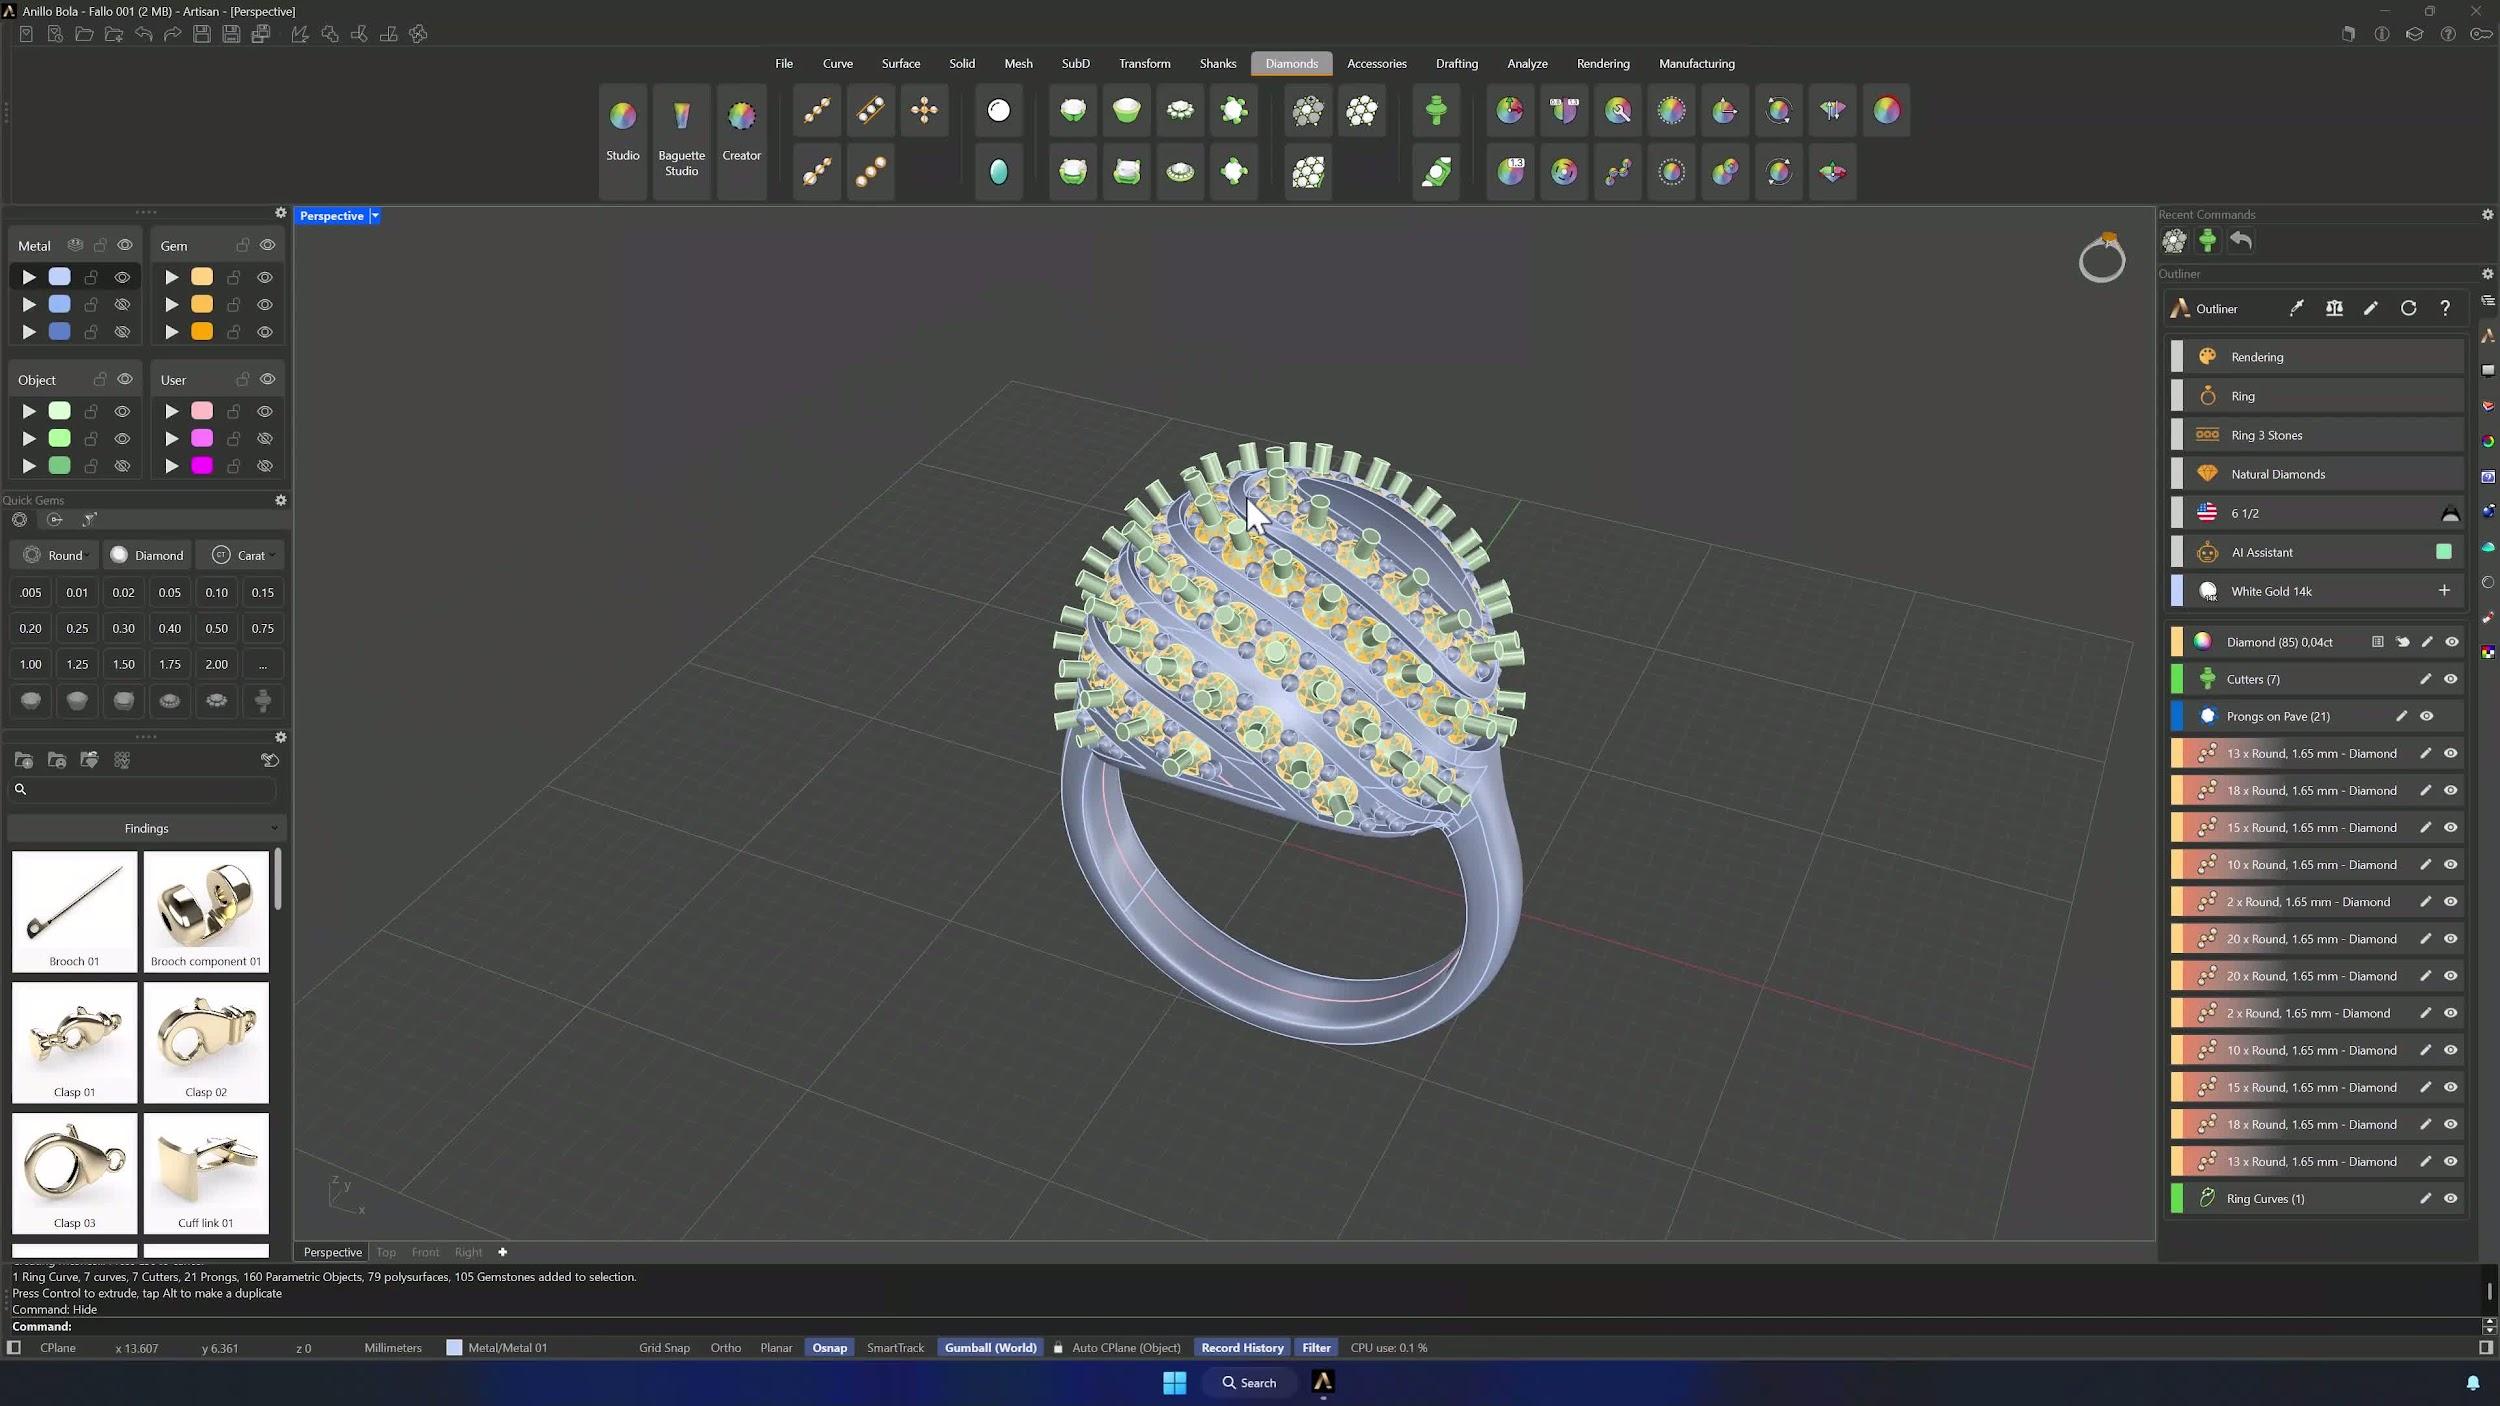Click the third User layer magenta swatch
Image resolution: width=2500 pixels, height=1406 pixels.
coord(202,466)
